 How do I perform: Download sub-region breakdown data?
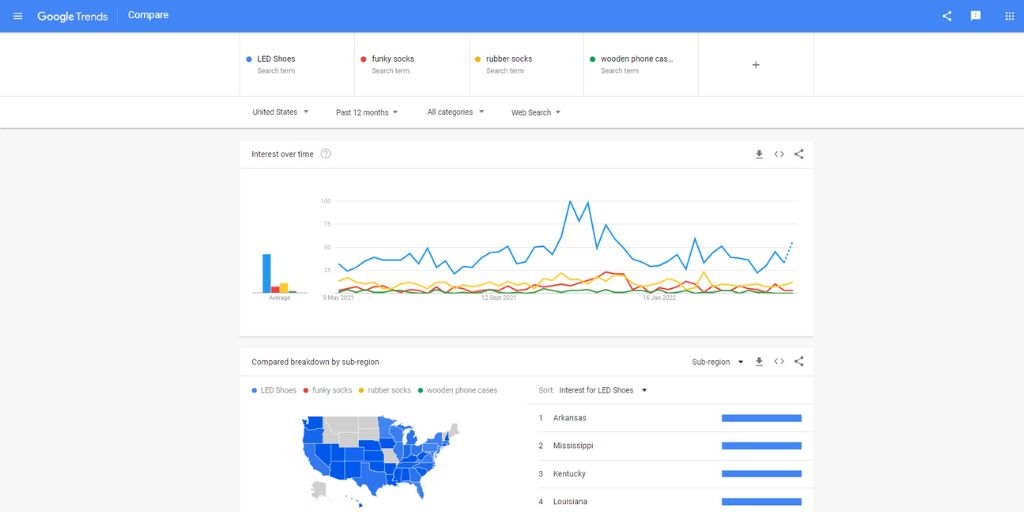pyautogui.click(x=759, y=362)
